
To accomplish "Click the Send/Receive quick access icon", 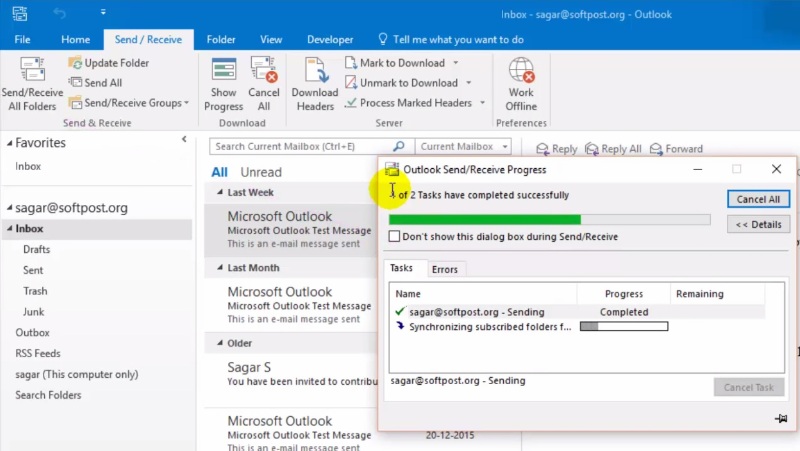I will tap(19, 14).
